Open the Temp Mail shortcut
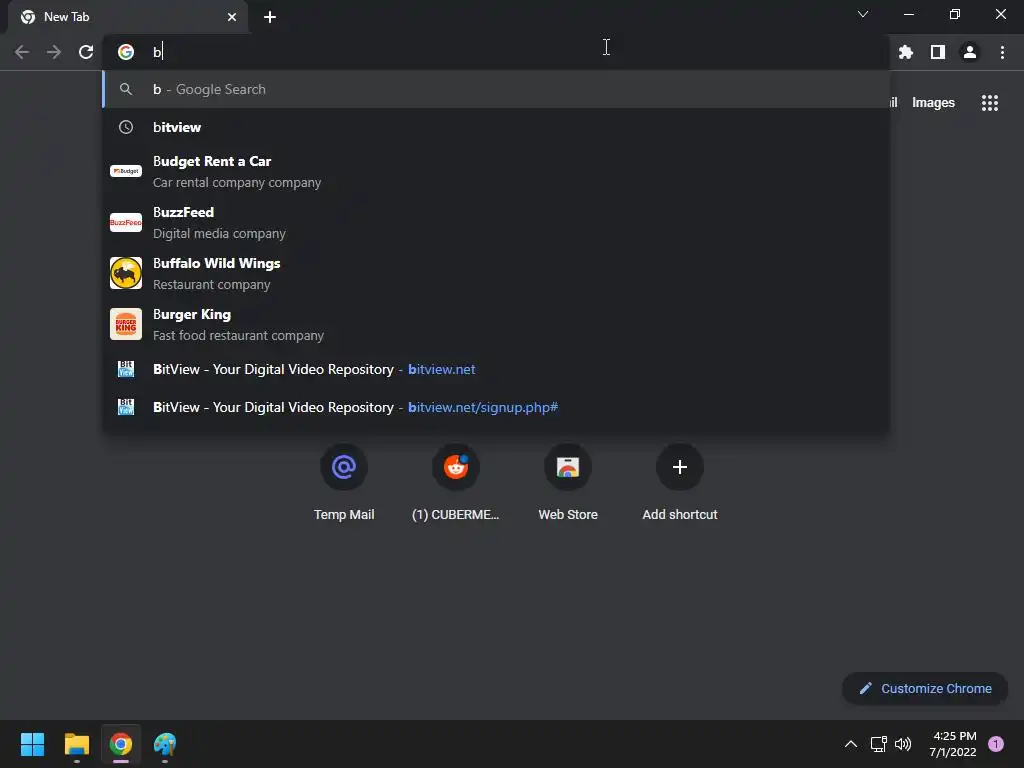Screen dimensions: 1024x768 [x=344, y=483]
